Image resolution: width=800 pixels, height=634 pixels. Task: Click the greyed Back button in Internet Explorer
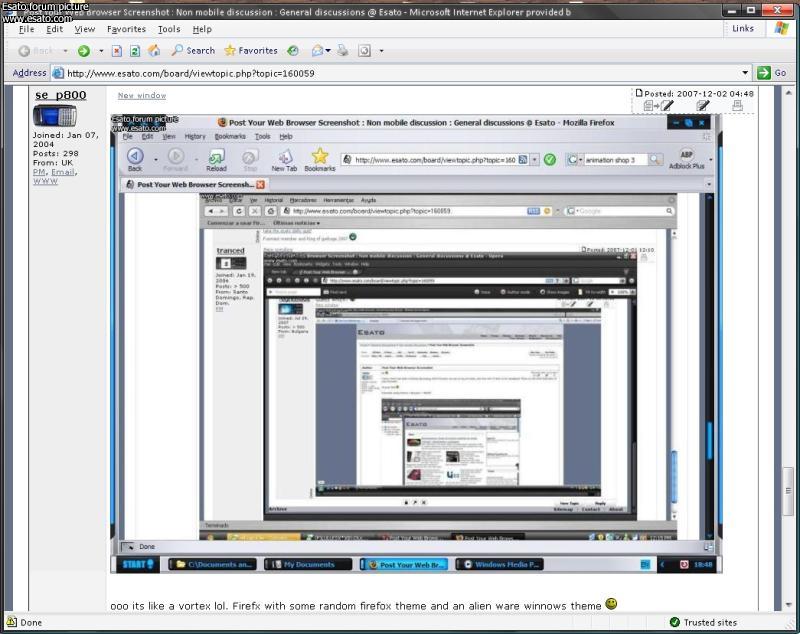(36, 50)
